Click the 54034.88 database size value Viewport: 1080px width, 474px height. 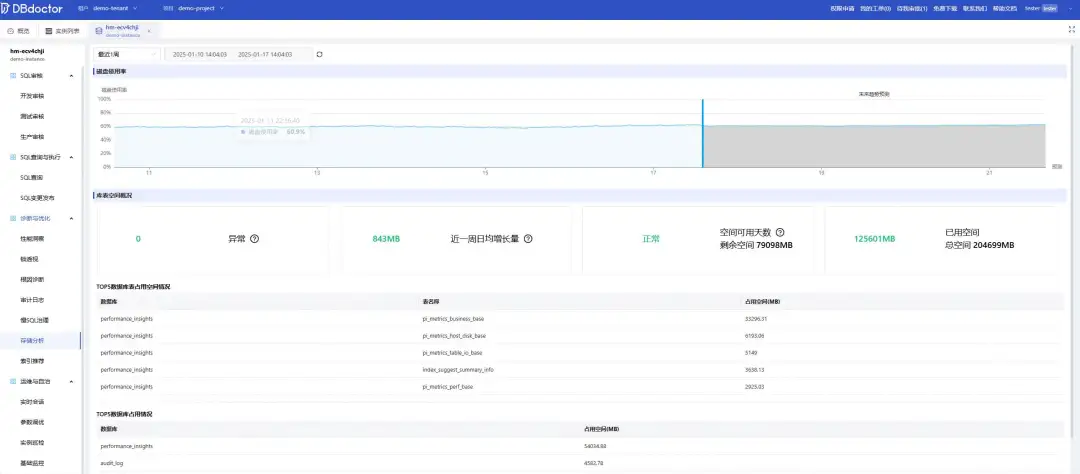[x=594, y=446]
